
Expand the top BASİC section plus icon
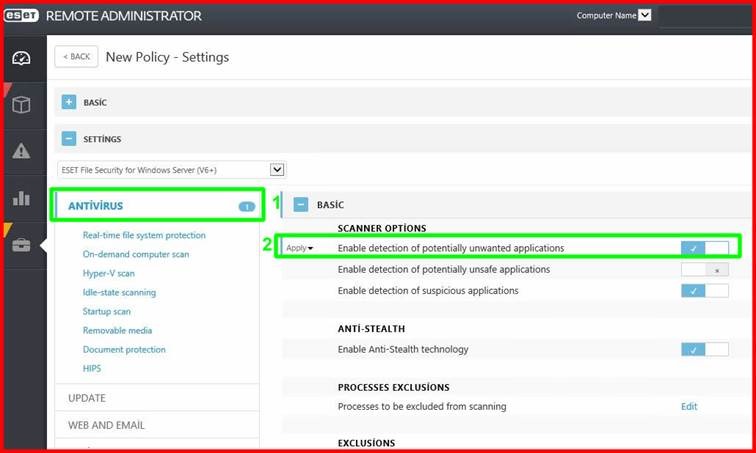click(x=69, y=102)
